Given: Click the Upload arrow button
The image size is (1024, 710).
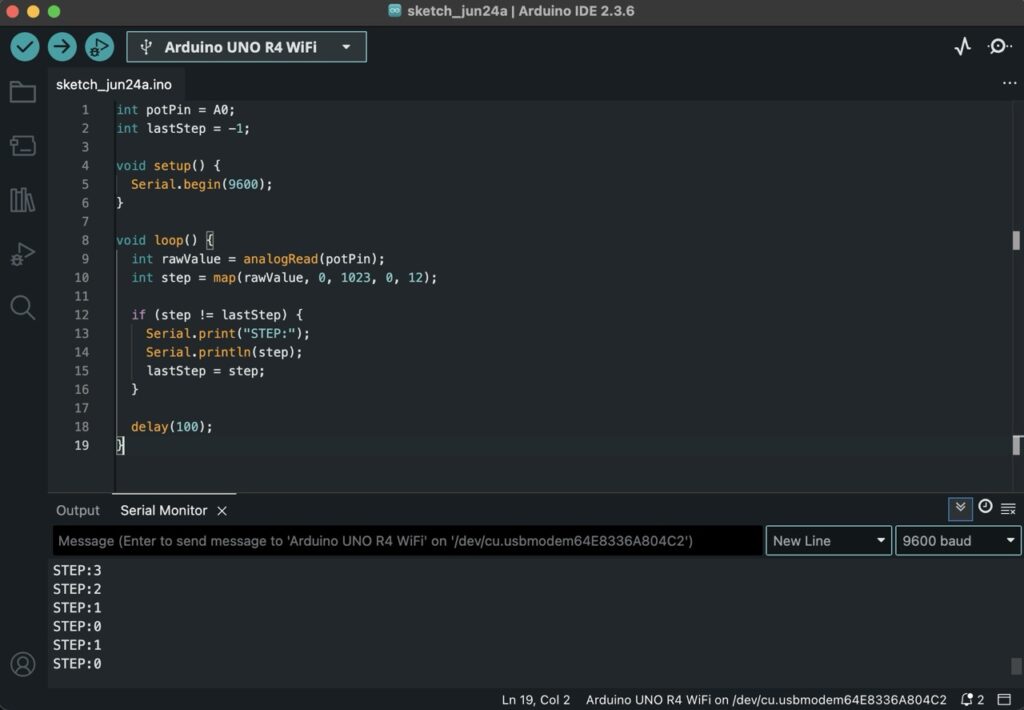Looking at the screenshot, I should (x=62, y=47).
